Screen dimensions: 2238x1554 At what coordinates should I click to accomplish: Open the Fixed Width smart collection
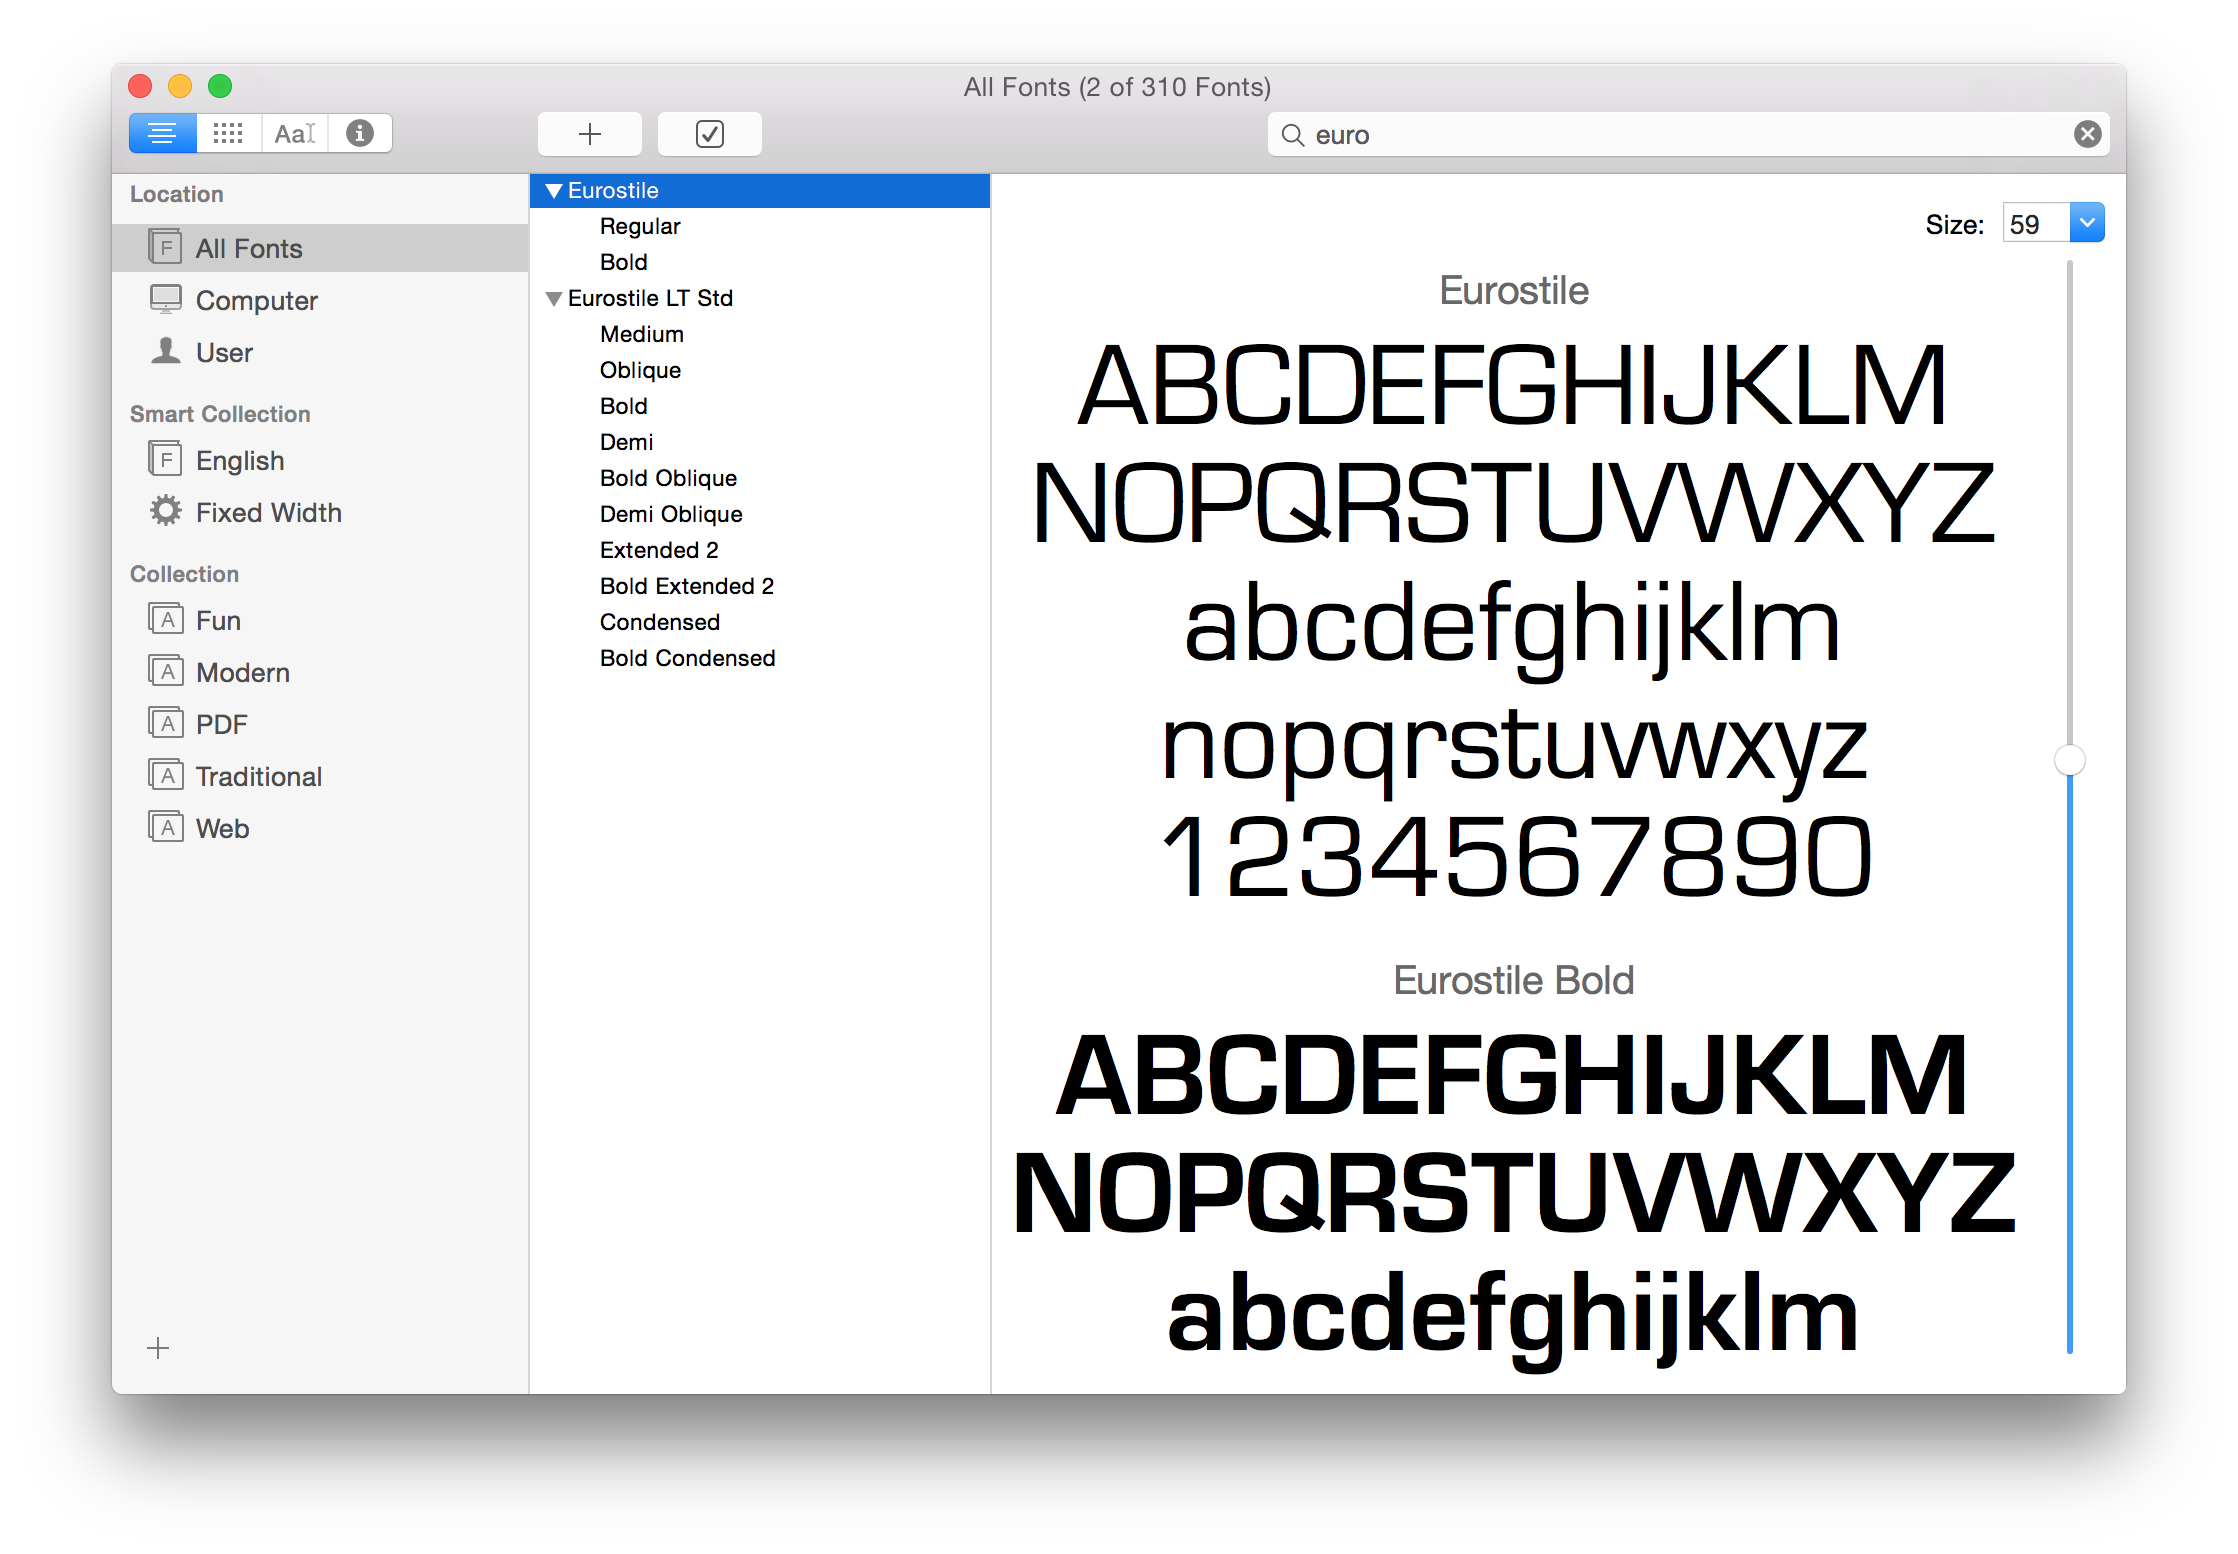(268, 513)
